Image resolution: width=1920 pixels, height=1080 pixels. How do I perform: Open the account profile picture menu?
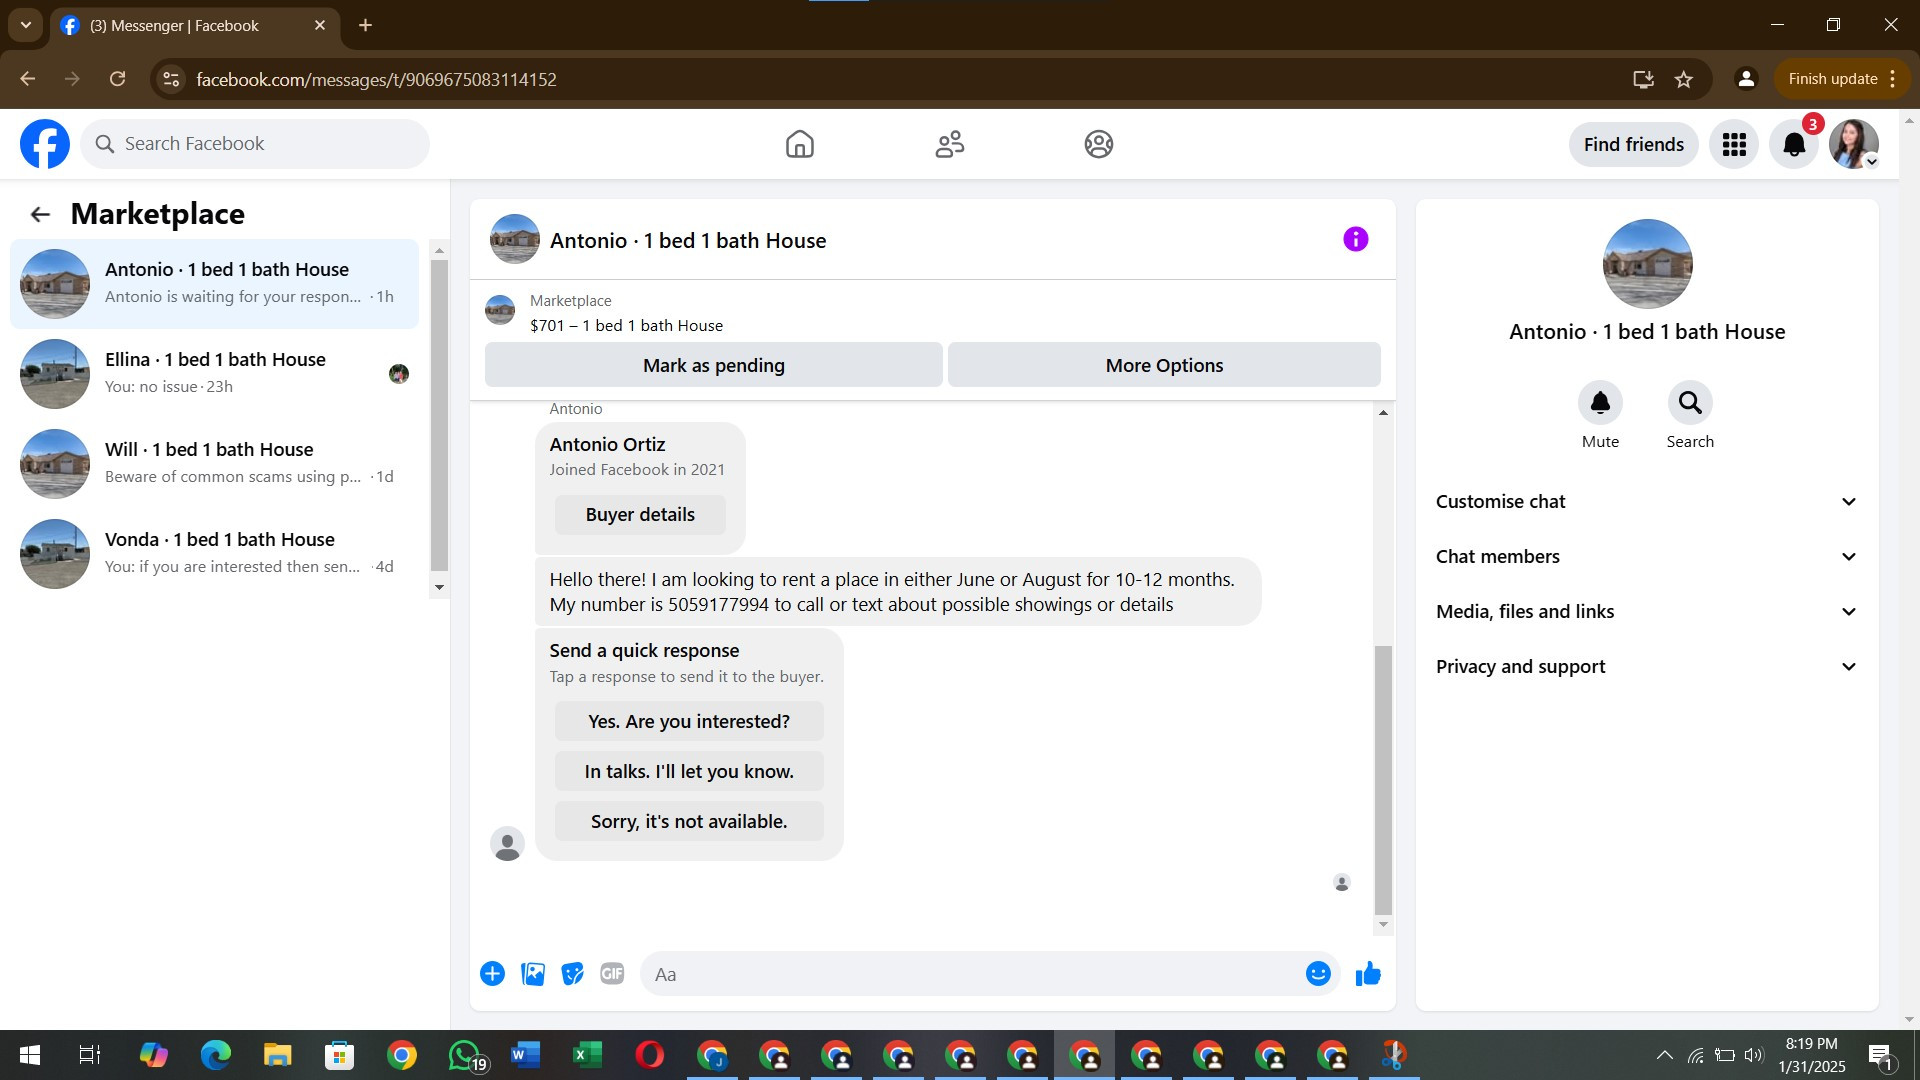[x=1854, y=144]
